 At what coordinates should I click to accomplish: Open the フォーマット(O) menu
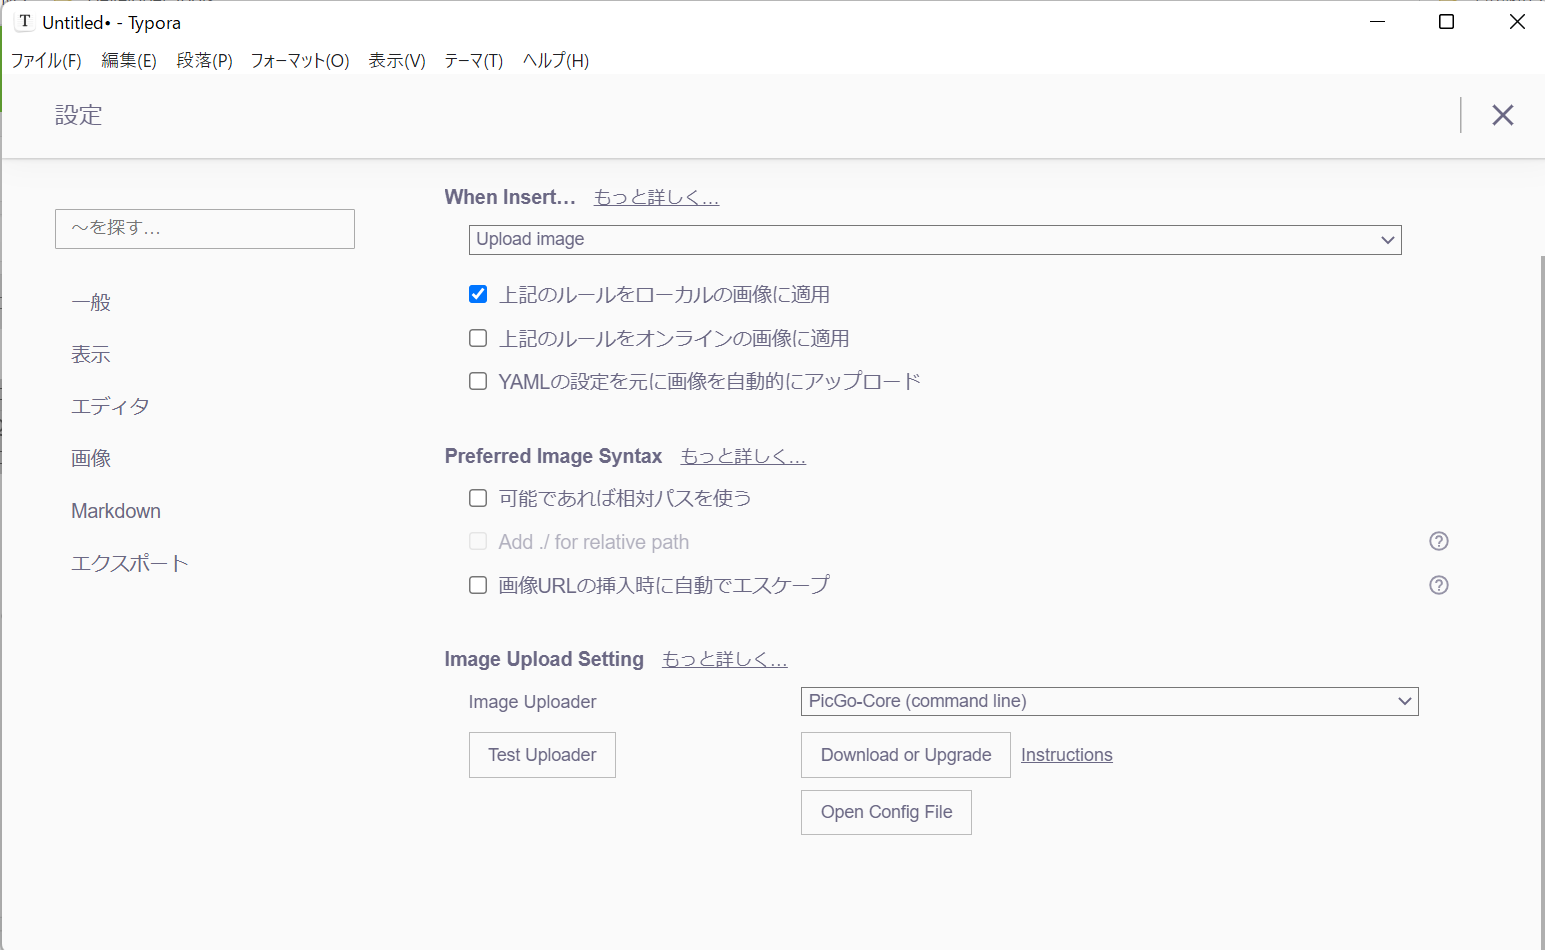[300, 60]
